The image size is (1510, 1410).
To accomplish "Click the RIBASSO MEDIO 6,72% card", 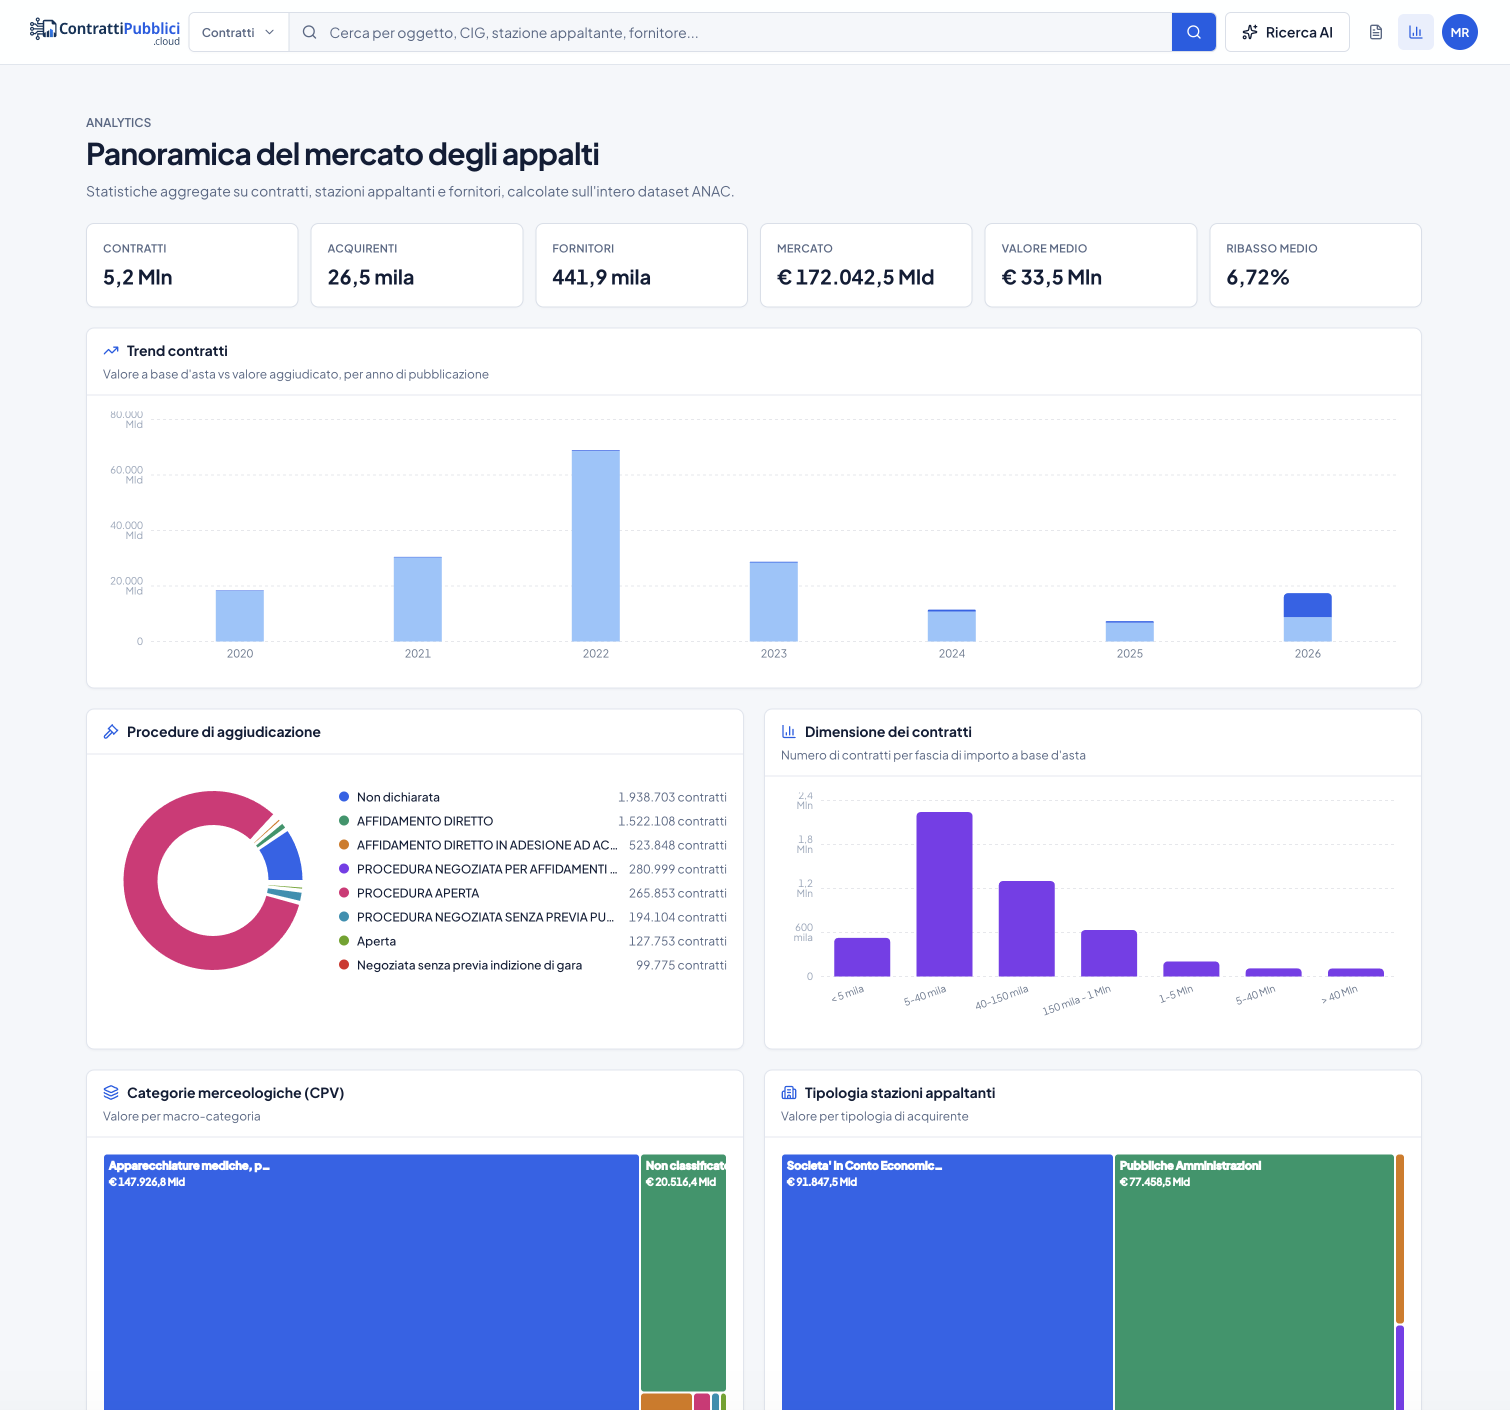I will (1315, 265).
